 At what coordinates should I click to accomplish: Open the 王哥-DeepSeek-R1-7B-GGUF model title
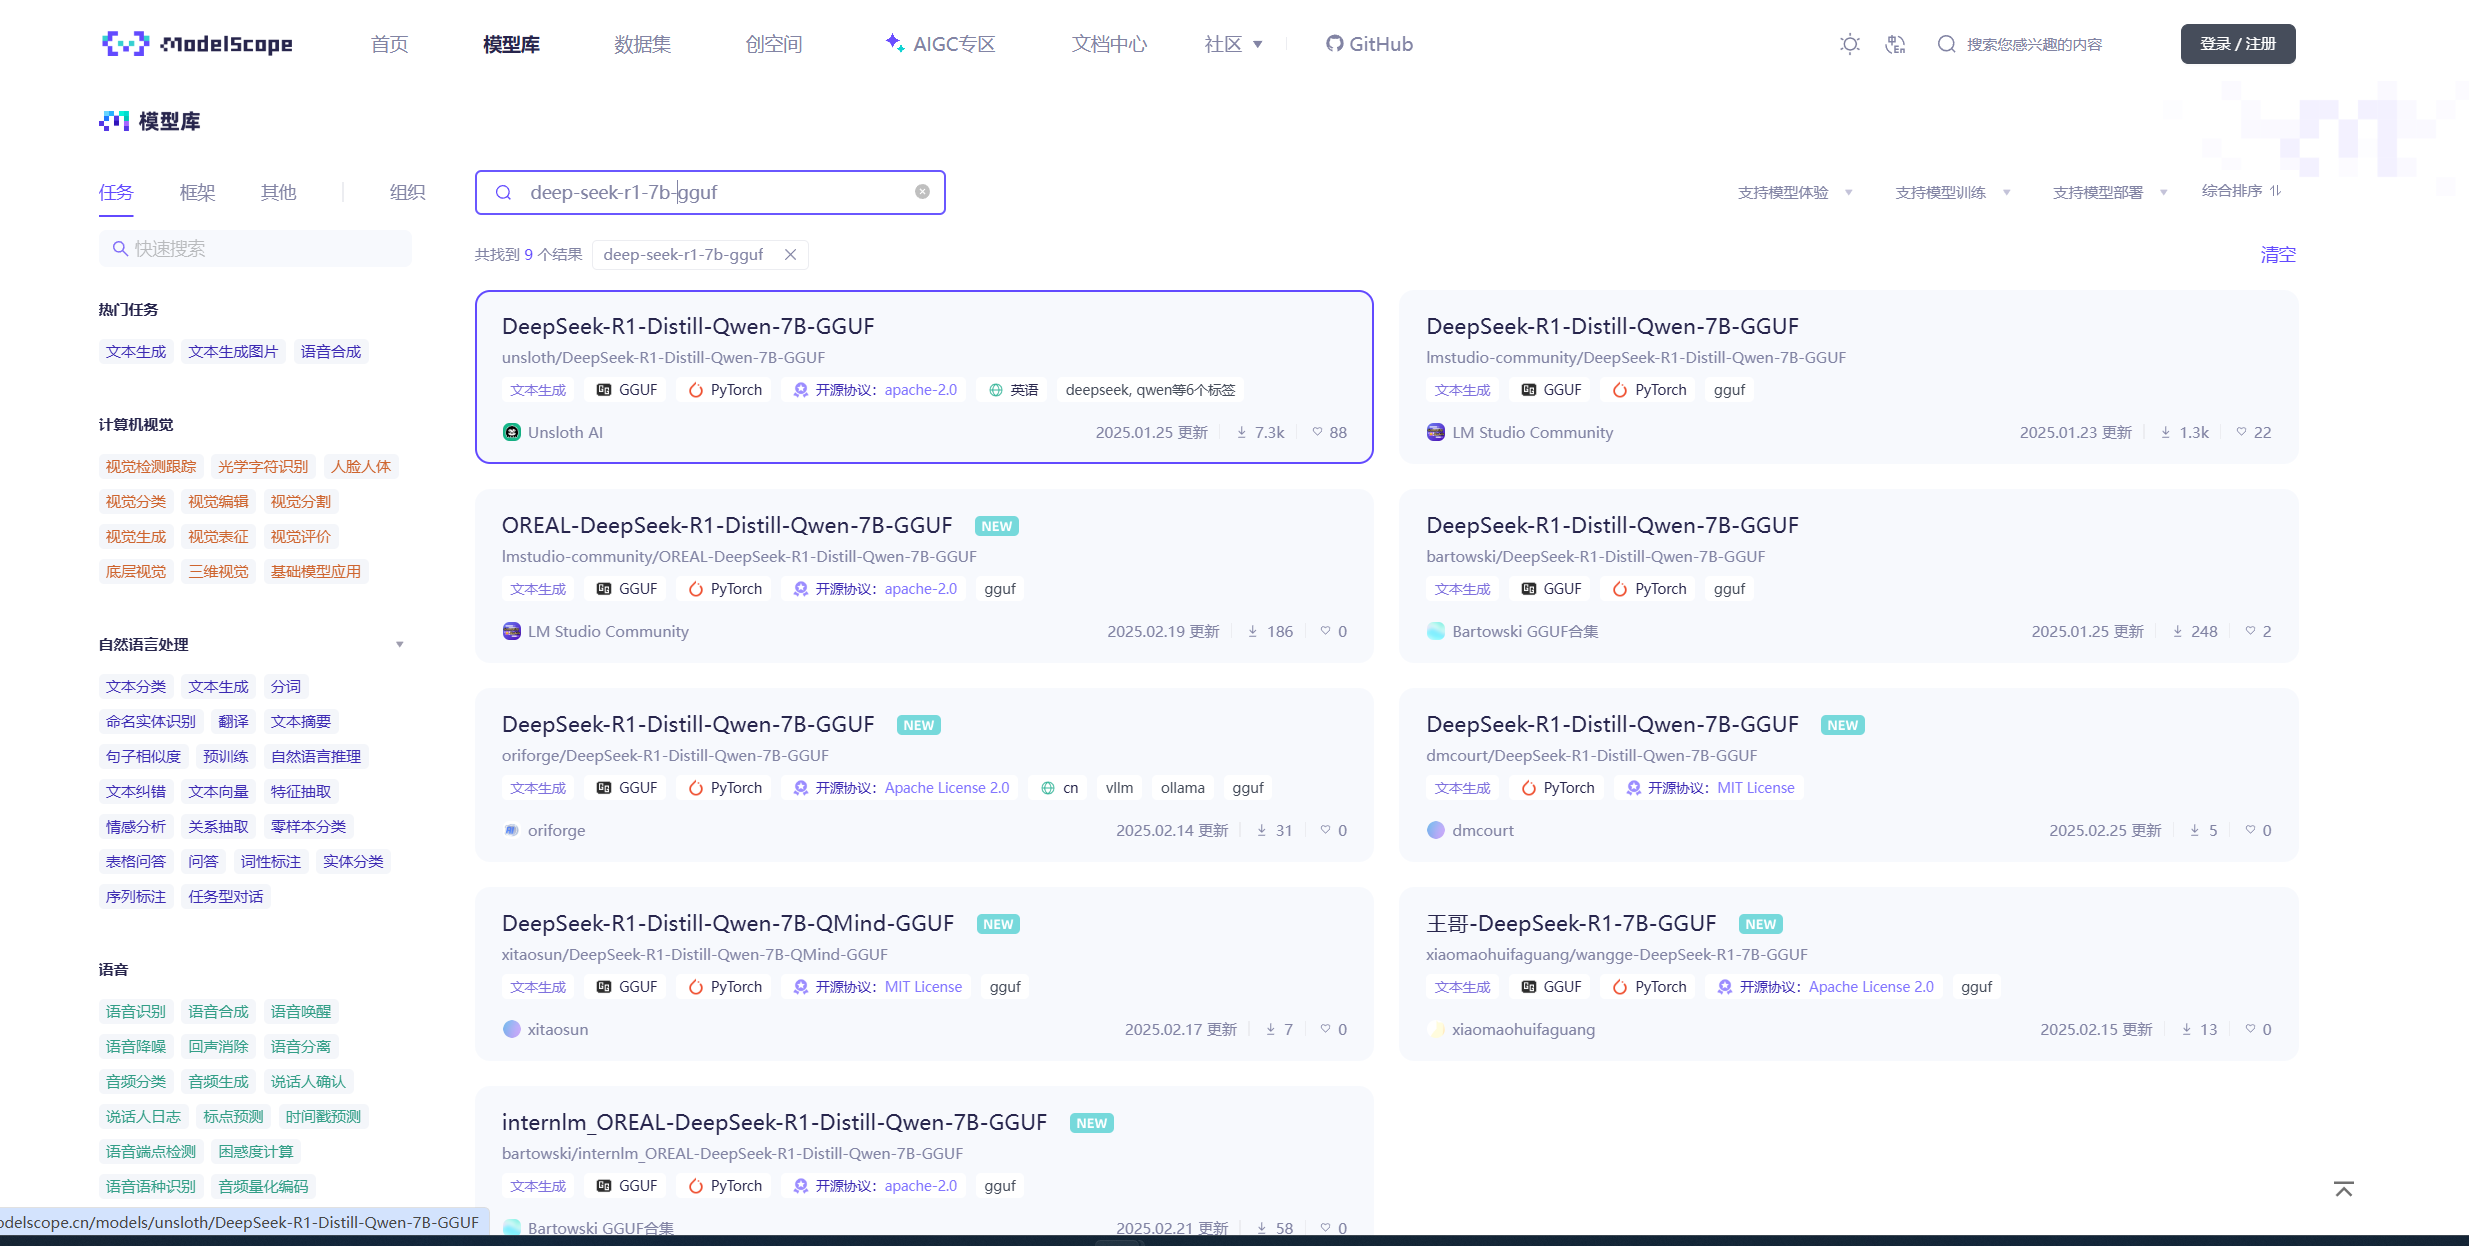click(1571, 923)
